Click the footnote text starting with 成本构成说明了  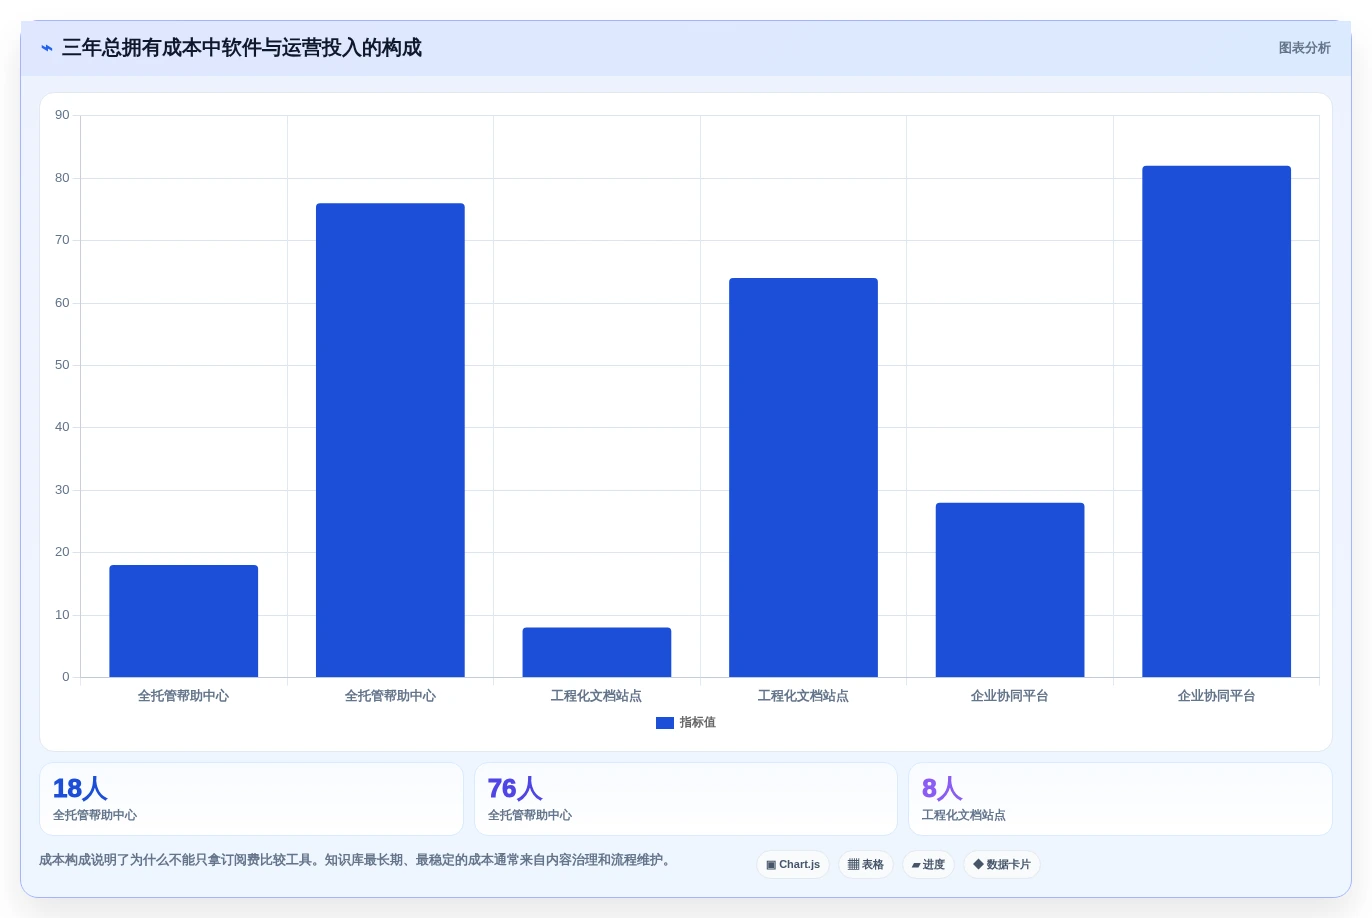click(355, 860)
